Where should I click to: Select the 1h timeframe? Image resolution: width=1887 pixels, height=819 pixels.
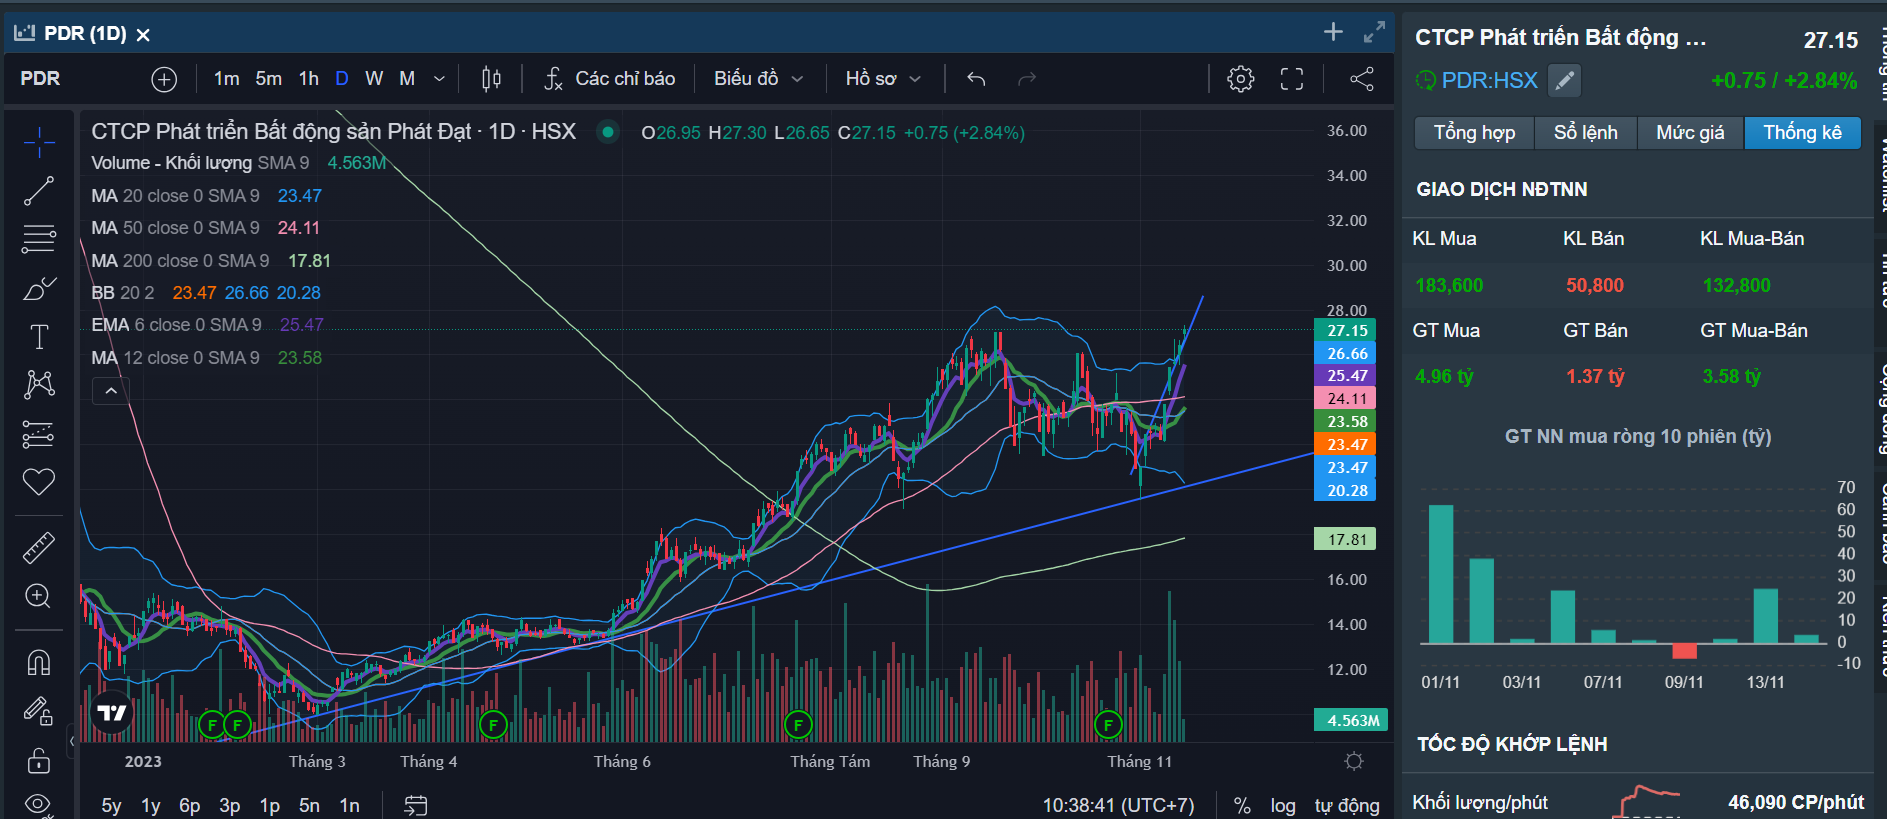(x=309, y=79)
